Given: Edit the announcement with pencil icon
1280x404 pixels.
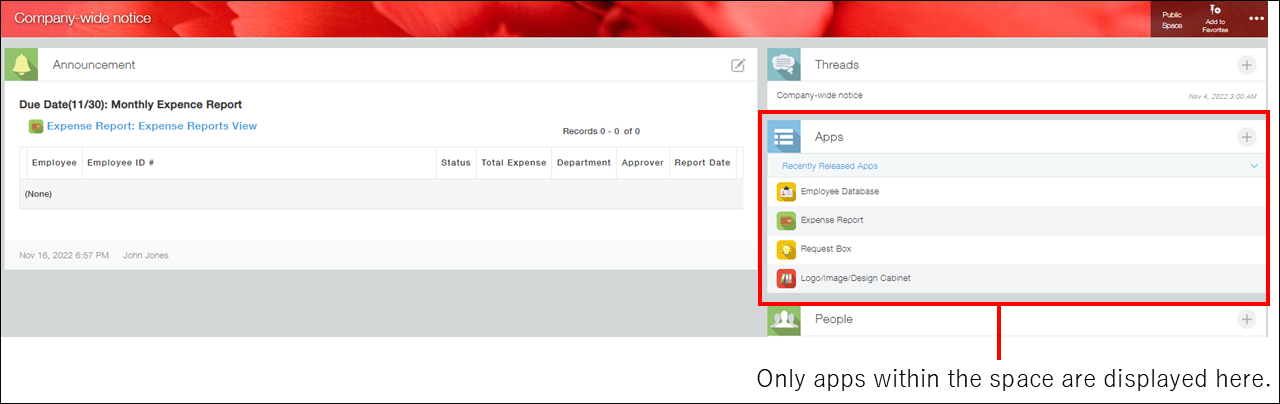Looking at the screenshot, I should pos(738,65).
